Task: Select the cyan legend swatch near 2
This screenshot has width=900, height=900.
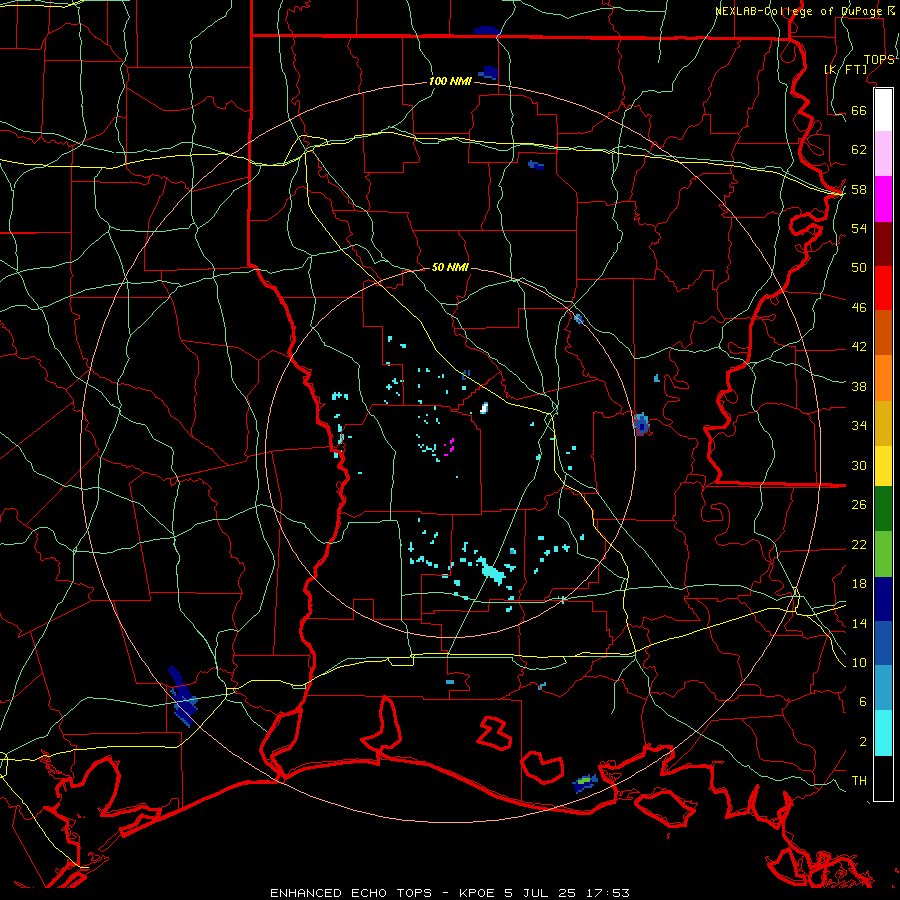Action: pos(883,733)
